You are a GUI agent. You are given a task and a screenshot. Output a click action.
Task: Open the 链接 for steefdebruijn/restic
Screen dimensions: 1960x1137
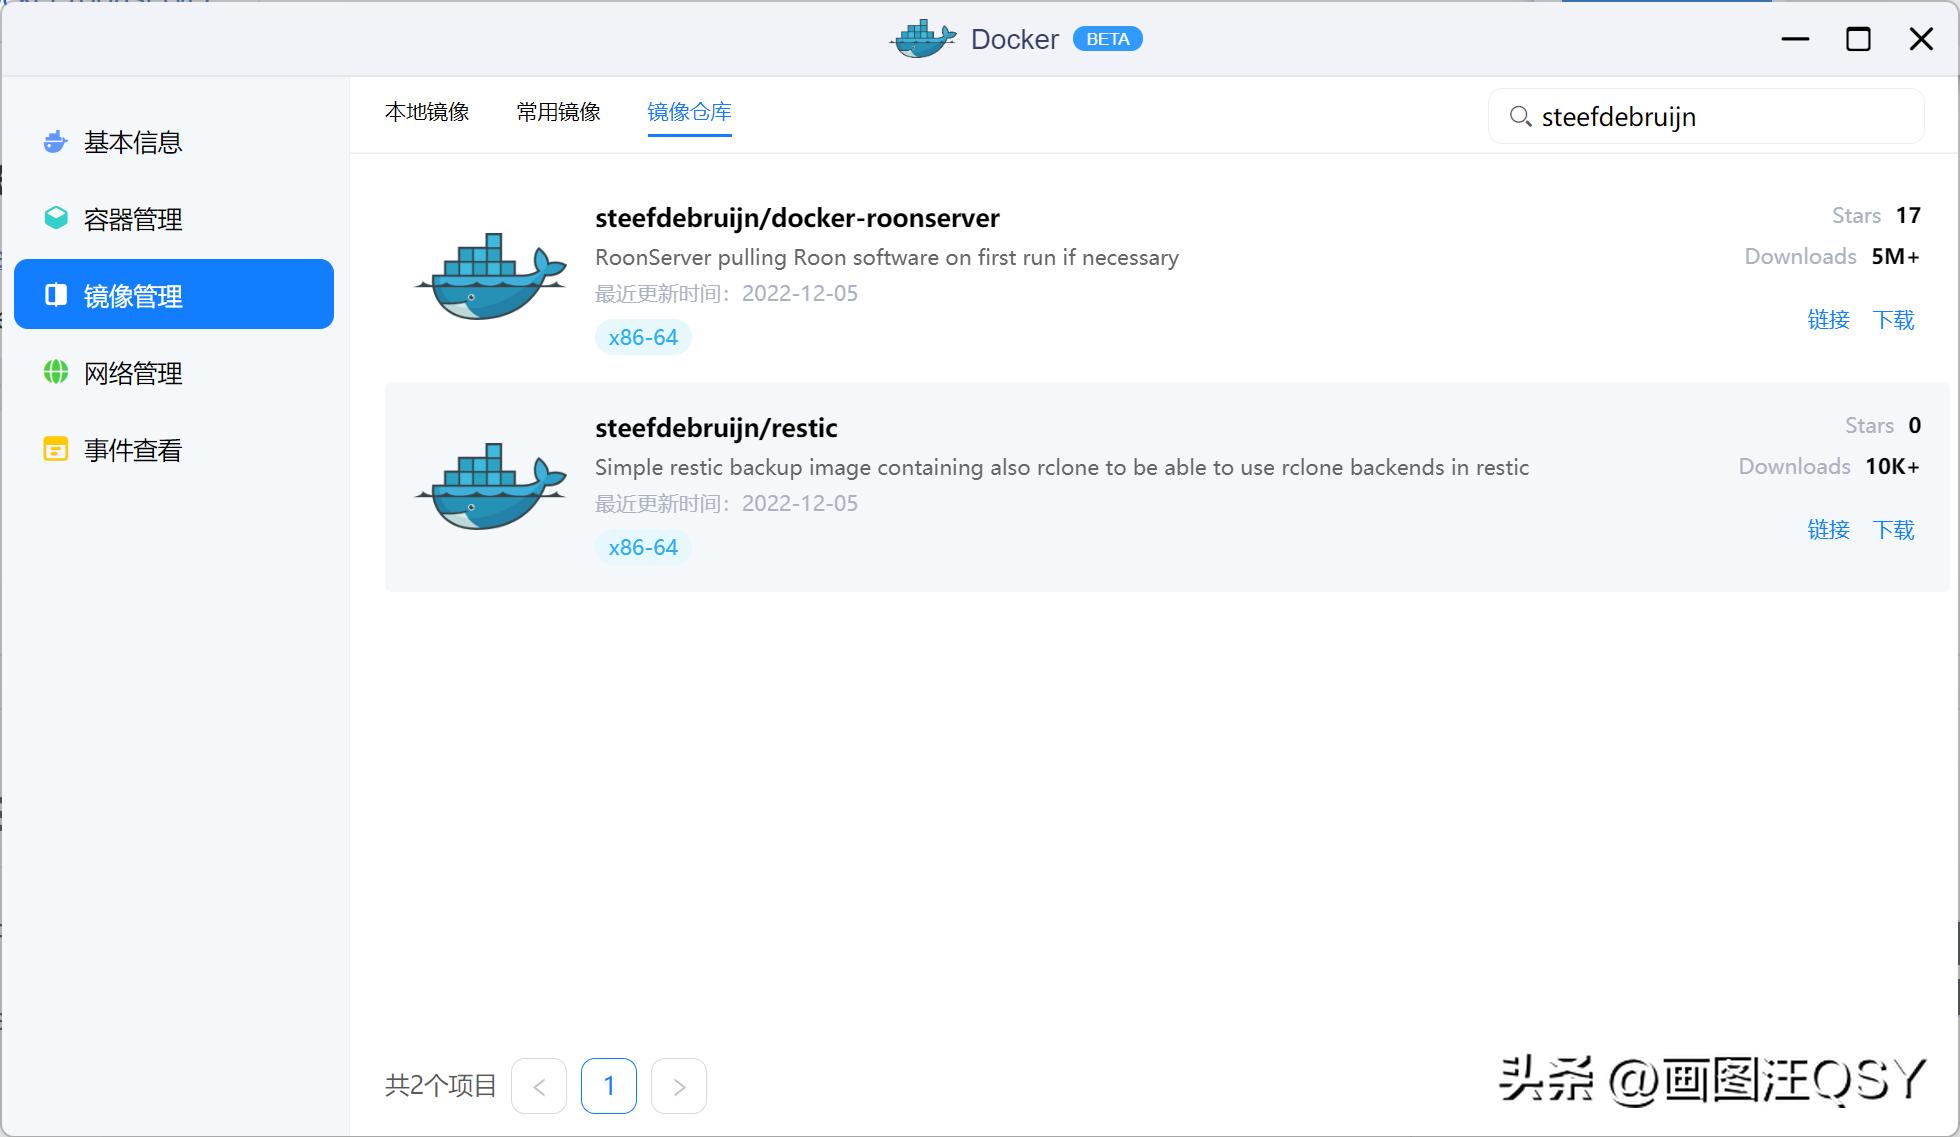1828,530
